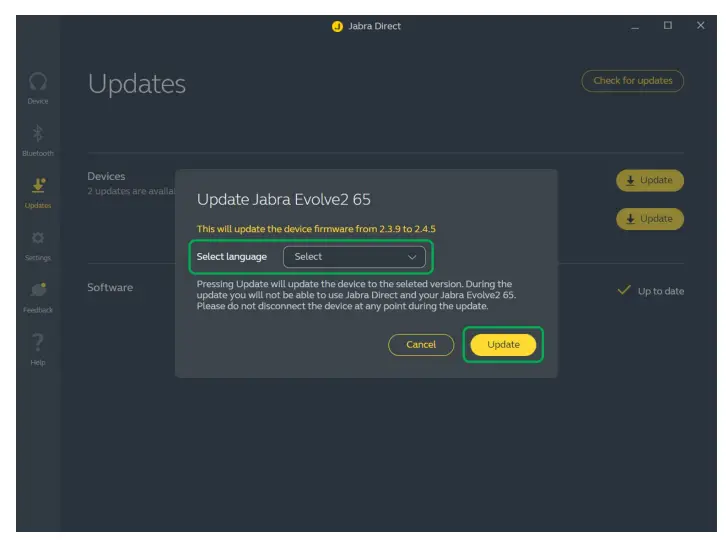The image size is (727, 547).
Task: Open the Feedback speech bubble icon
Action: pos(38,290)
